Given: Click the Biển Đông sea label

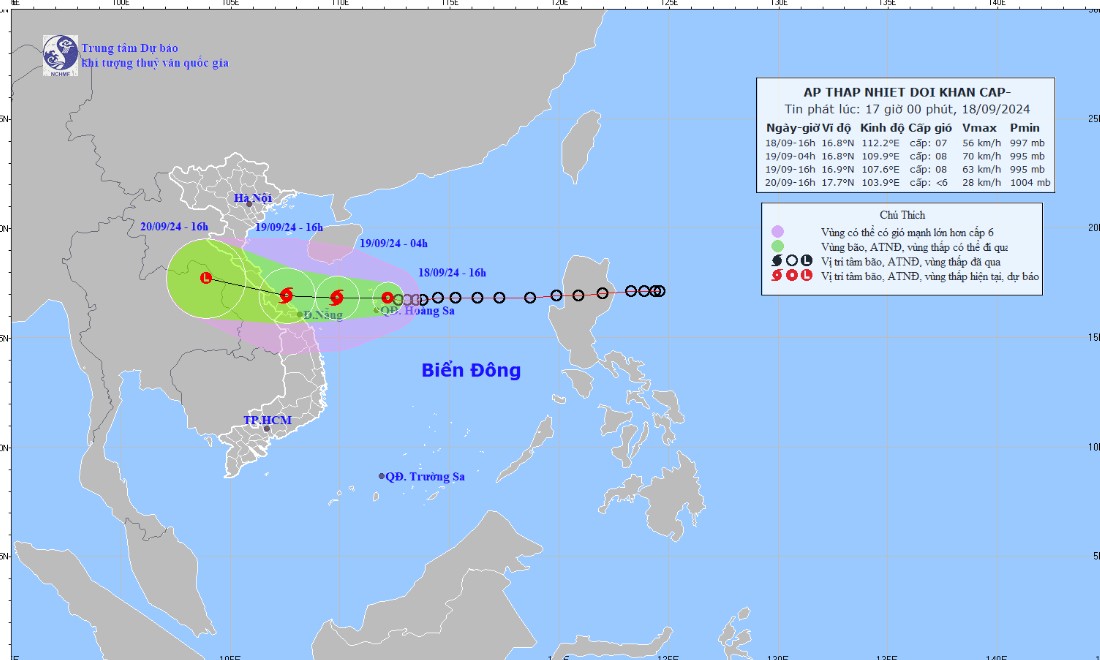Looking at the screenshot, I should pos(471,371).
